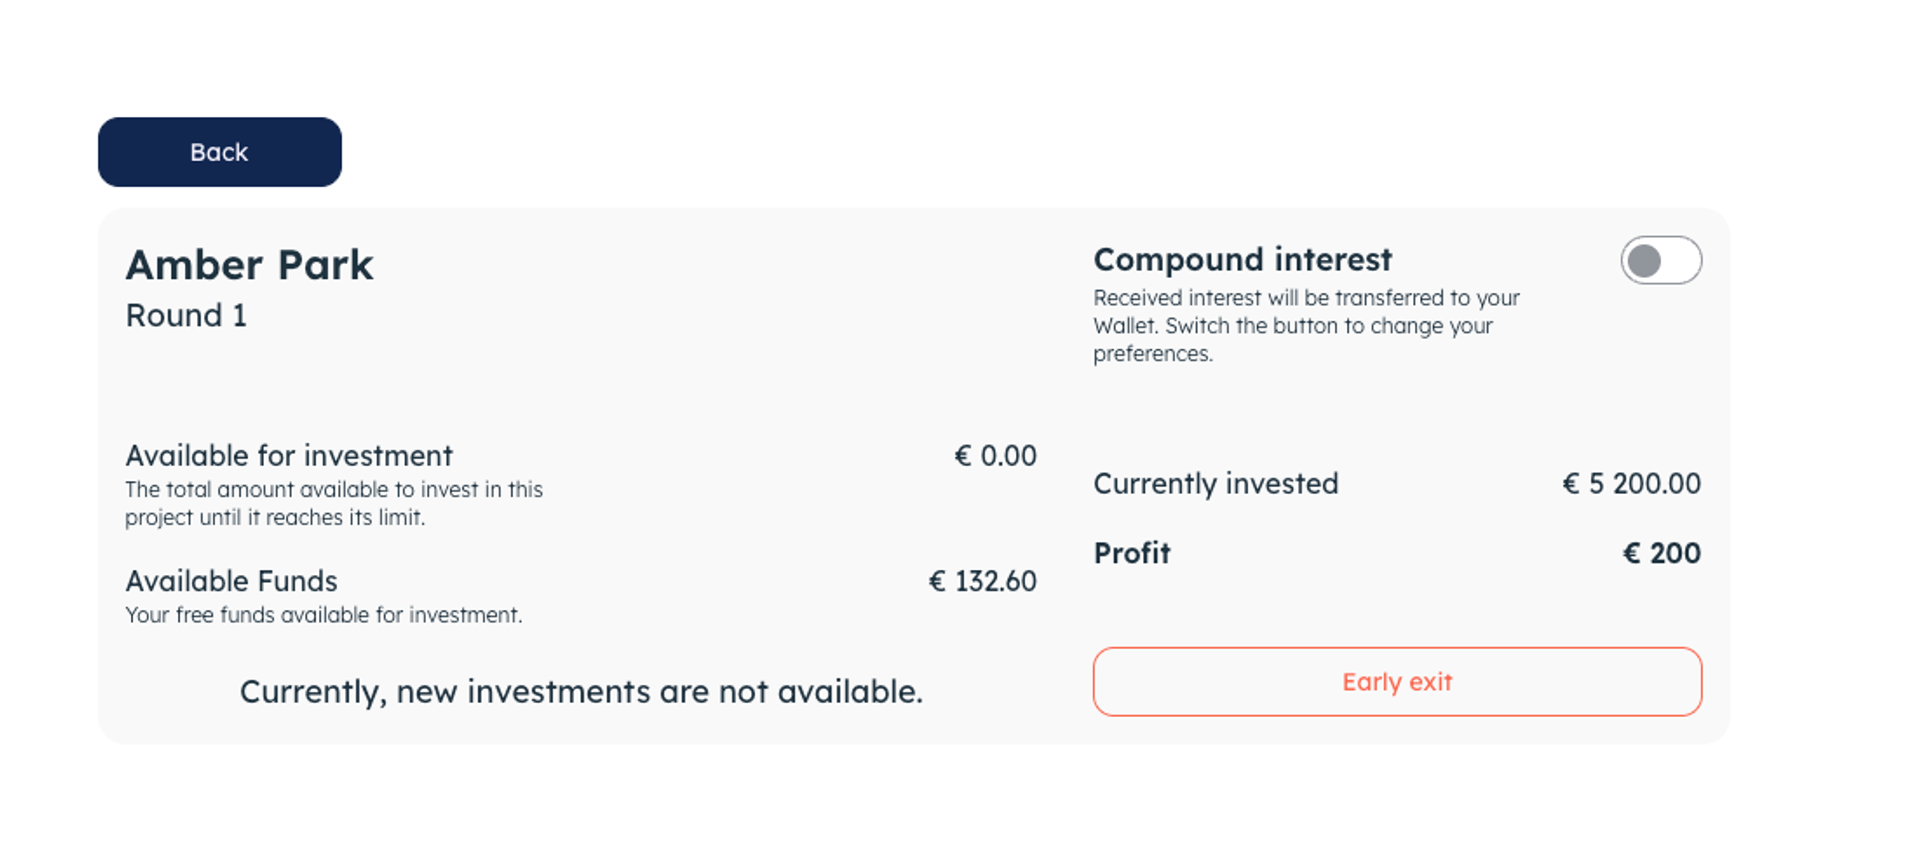
Task: Select the € 132.60 available funds value
Action: (x=982, y=581)
